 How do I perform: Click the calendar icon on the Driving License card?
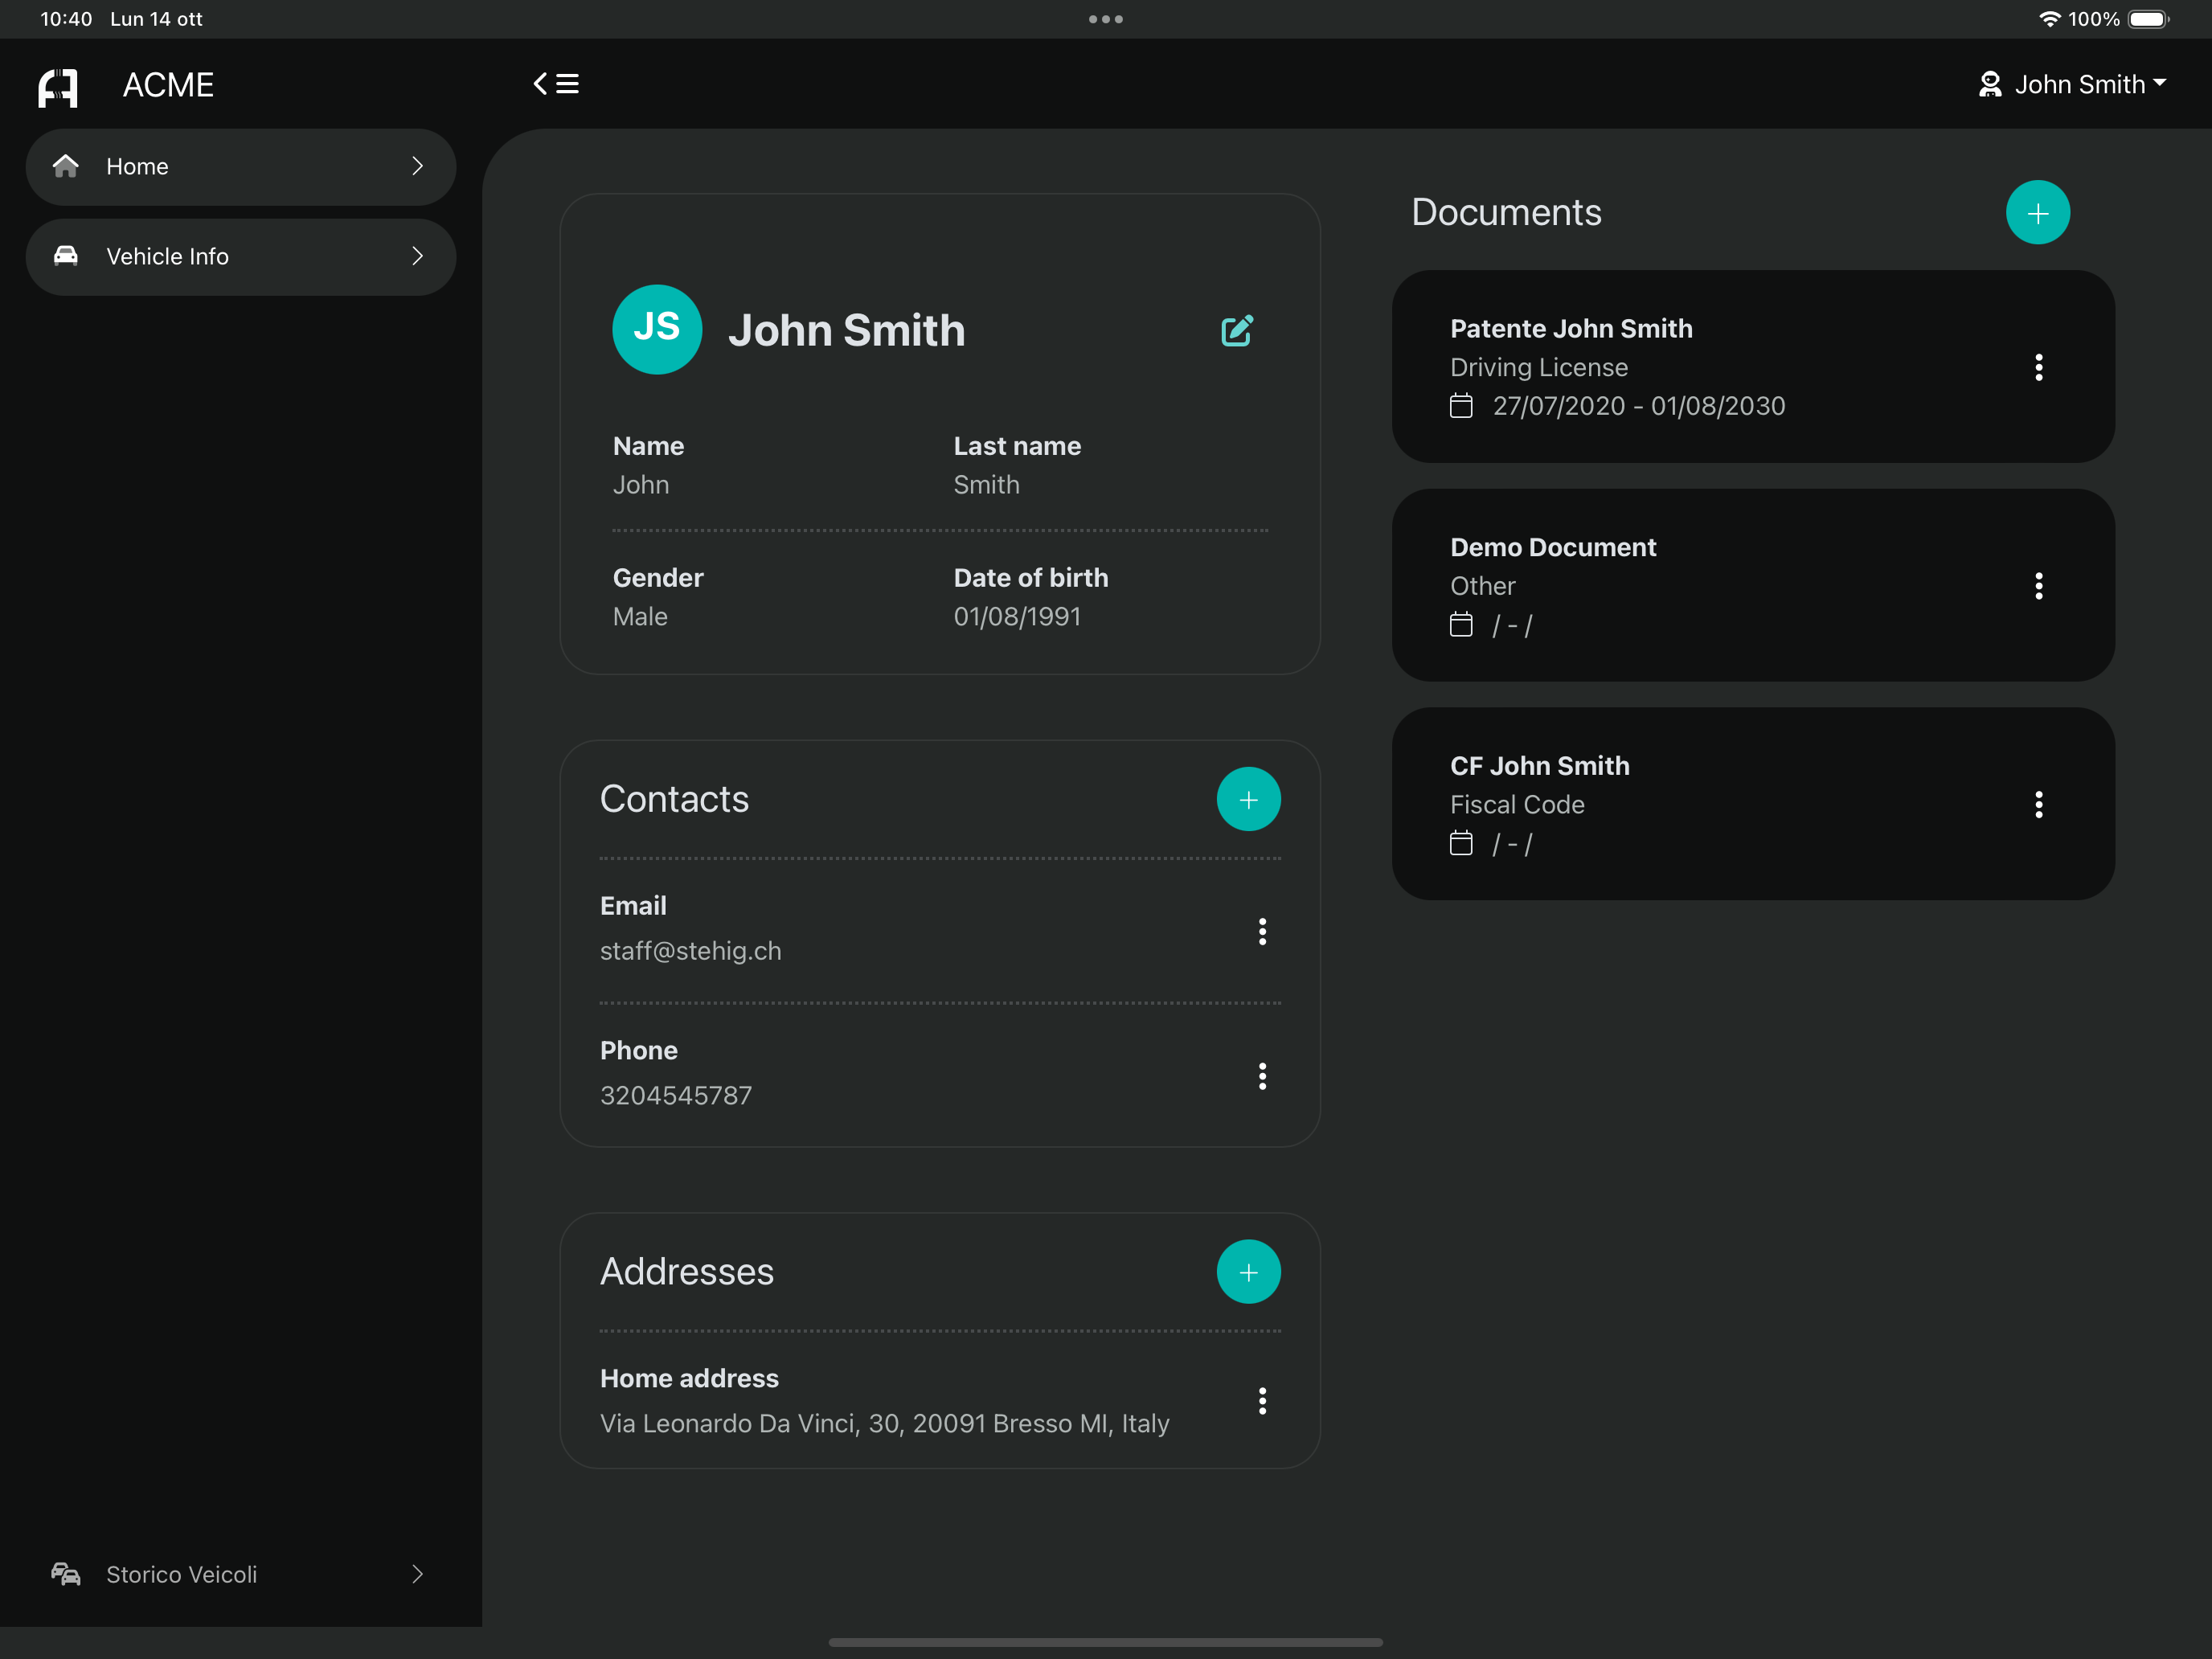coord(1461,406)
